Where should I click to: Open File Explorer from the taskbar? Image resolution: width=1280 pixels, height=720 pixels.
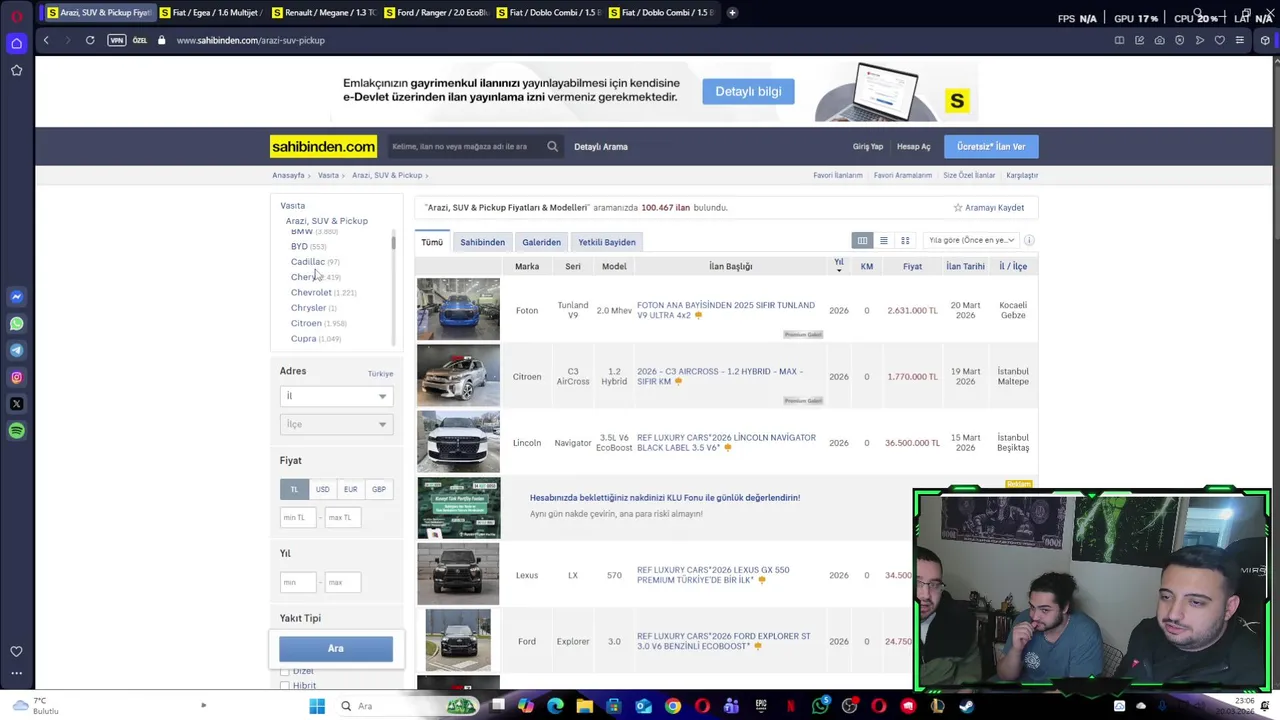pos(585,706)
